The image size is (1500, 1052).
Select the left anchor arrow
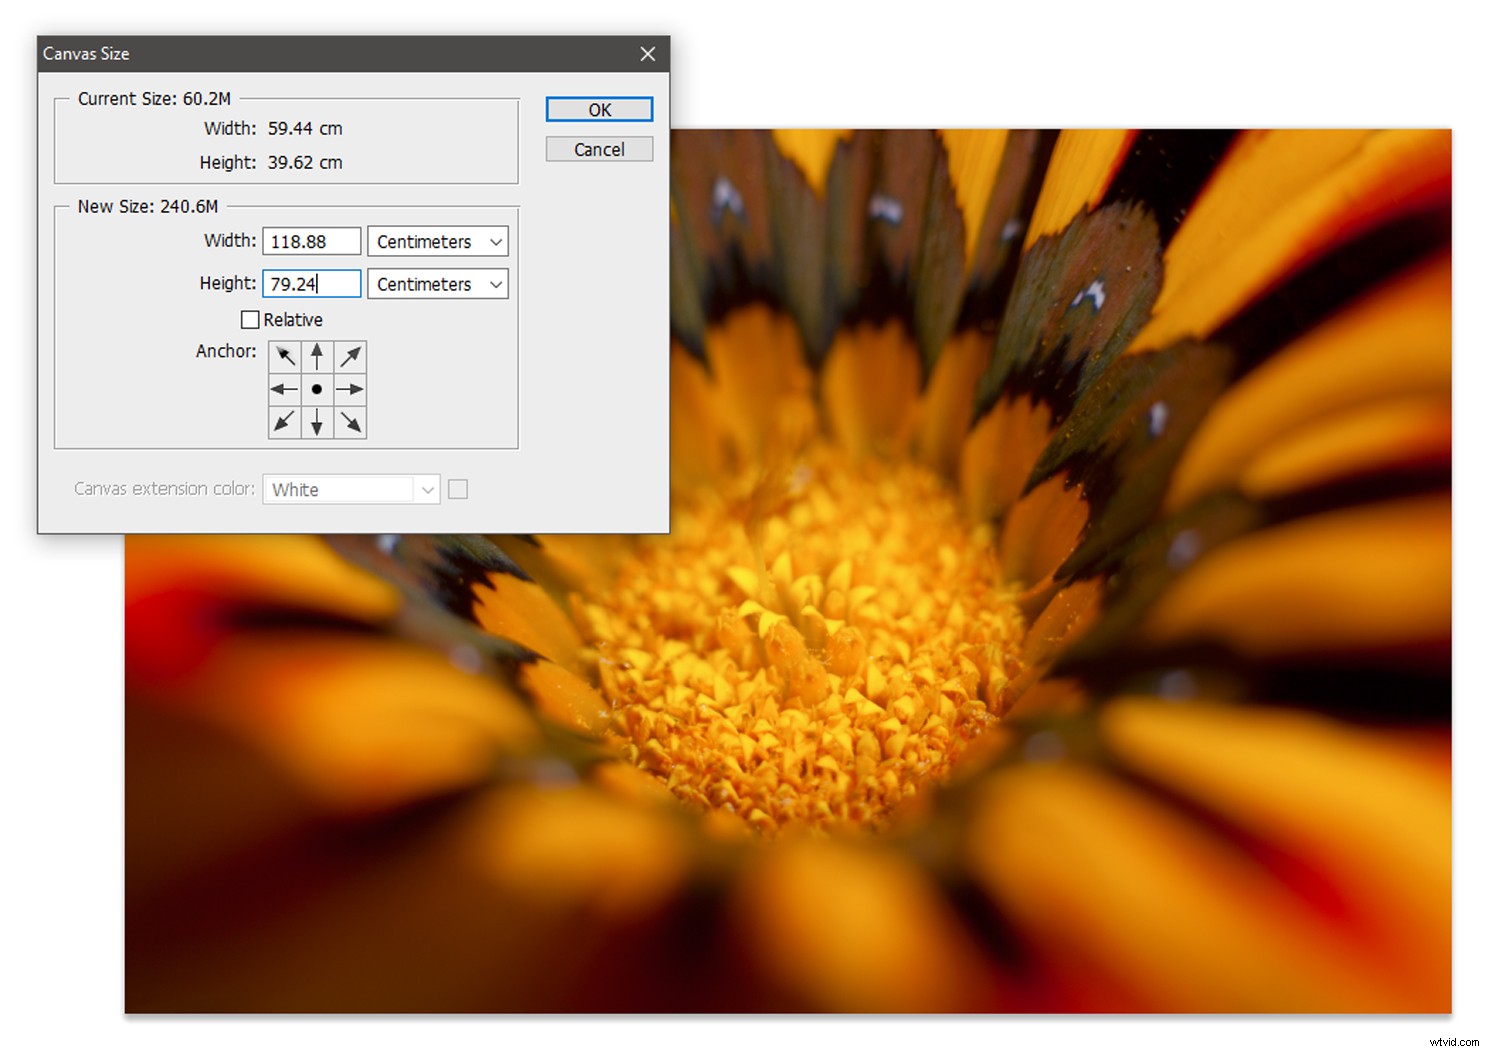284,389
